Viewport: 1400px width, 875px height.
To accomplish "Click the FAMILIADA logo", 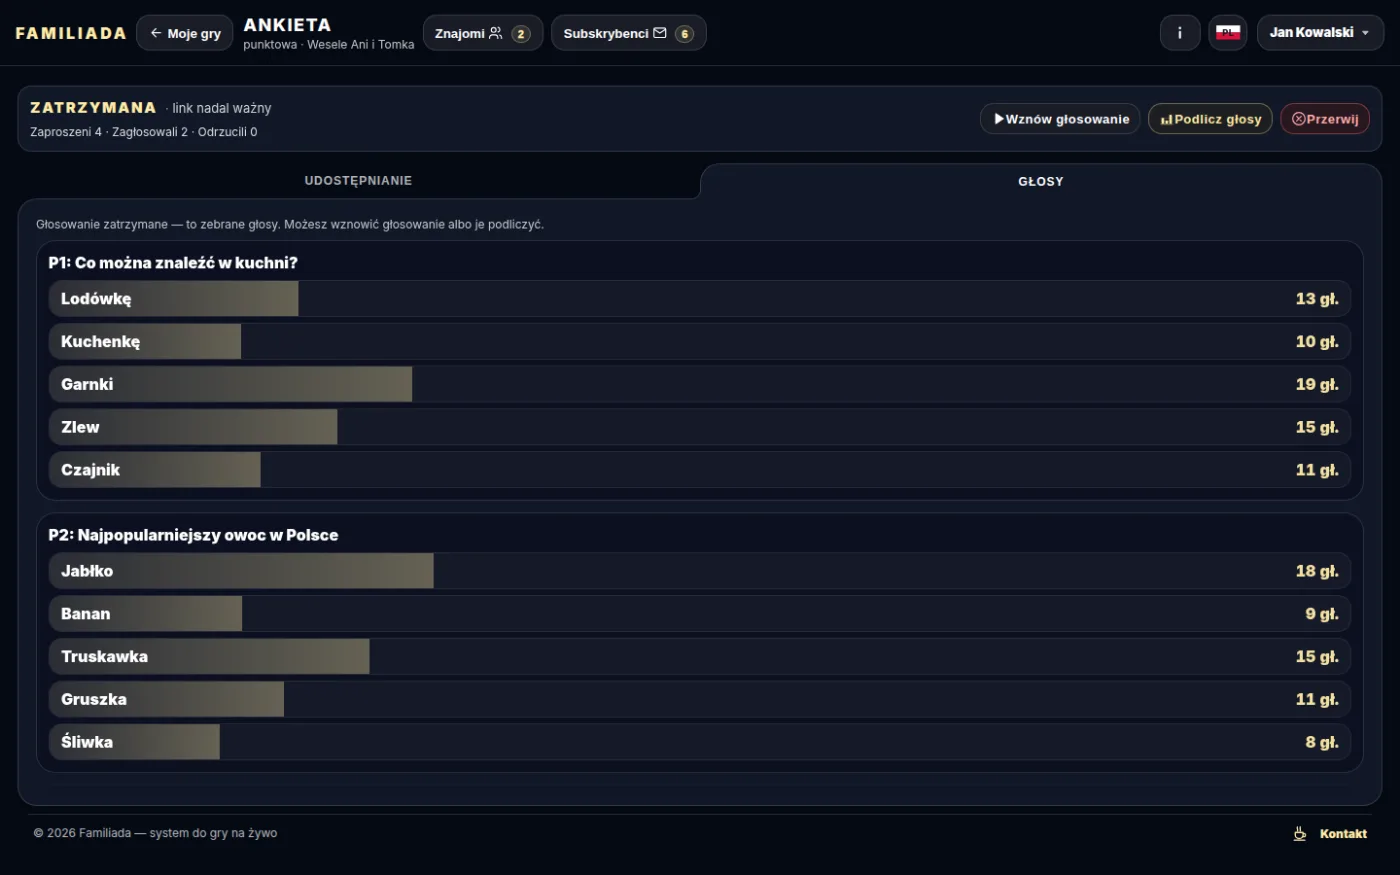I will pyautogui.click(x=71, y=33).
